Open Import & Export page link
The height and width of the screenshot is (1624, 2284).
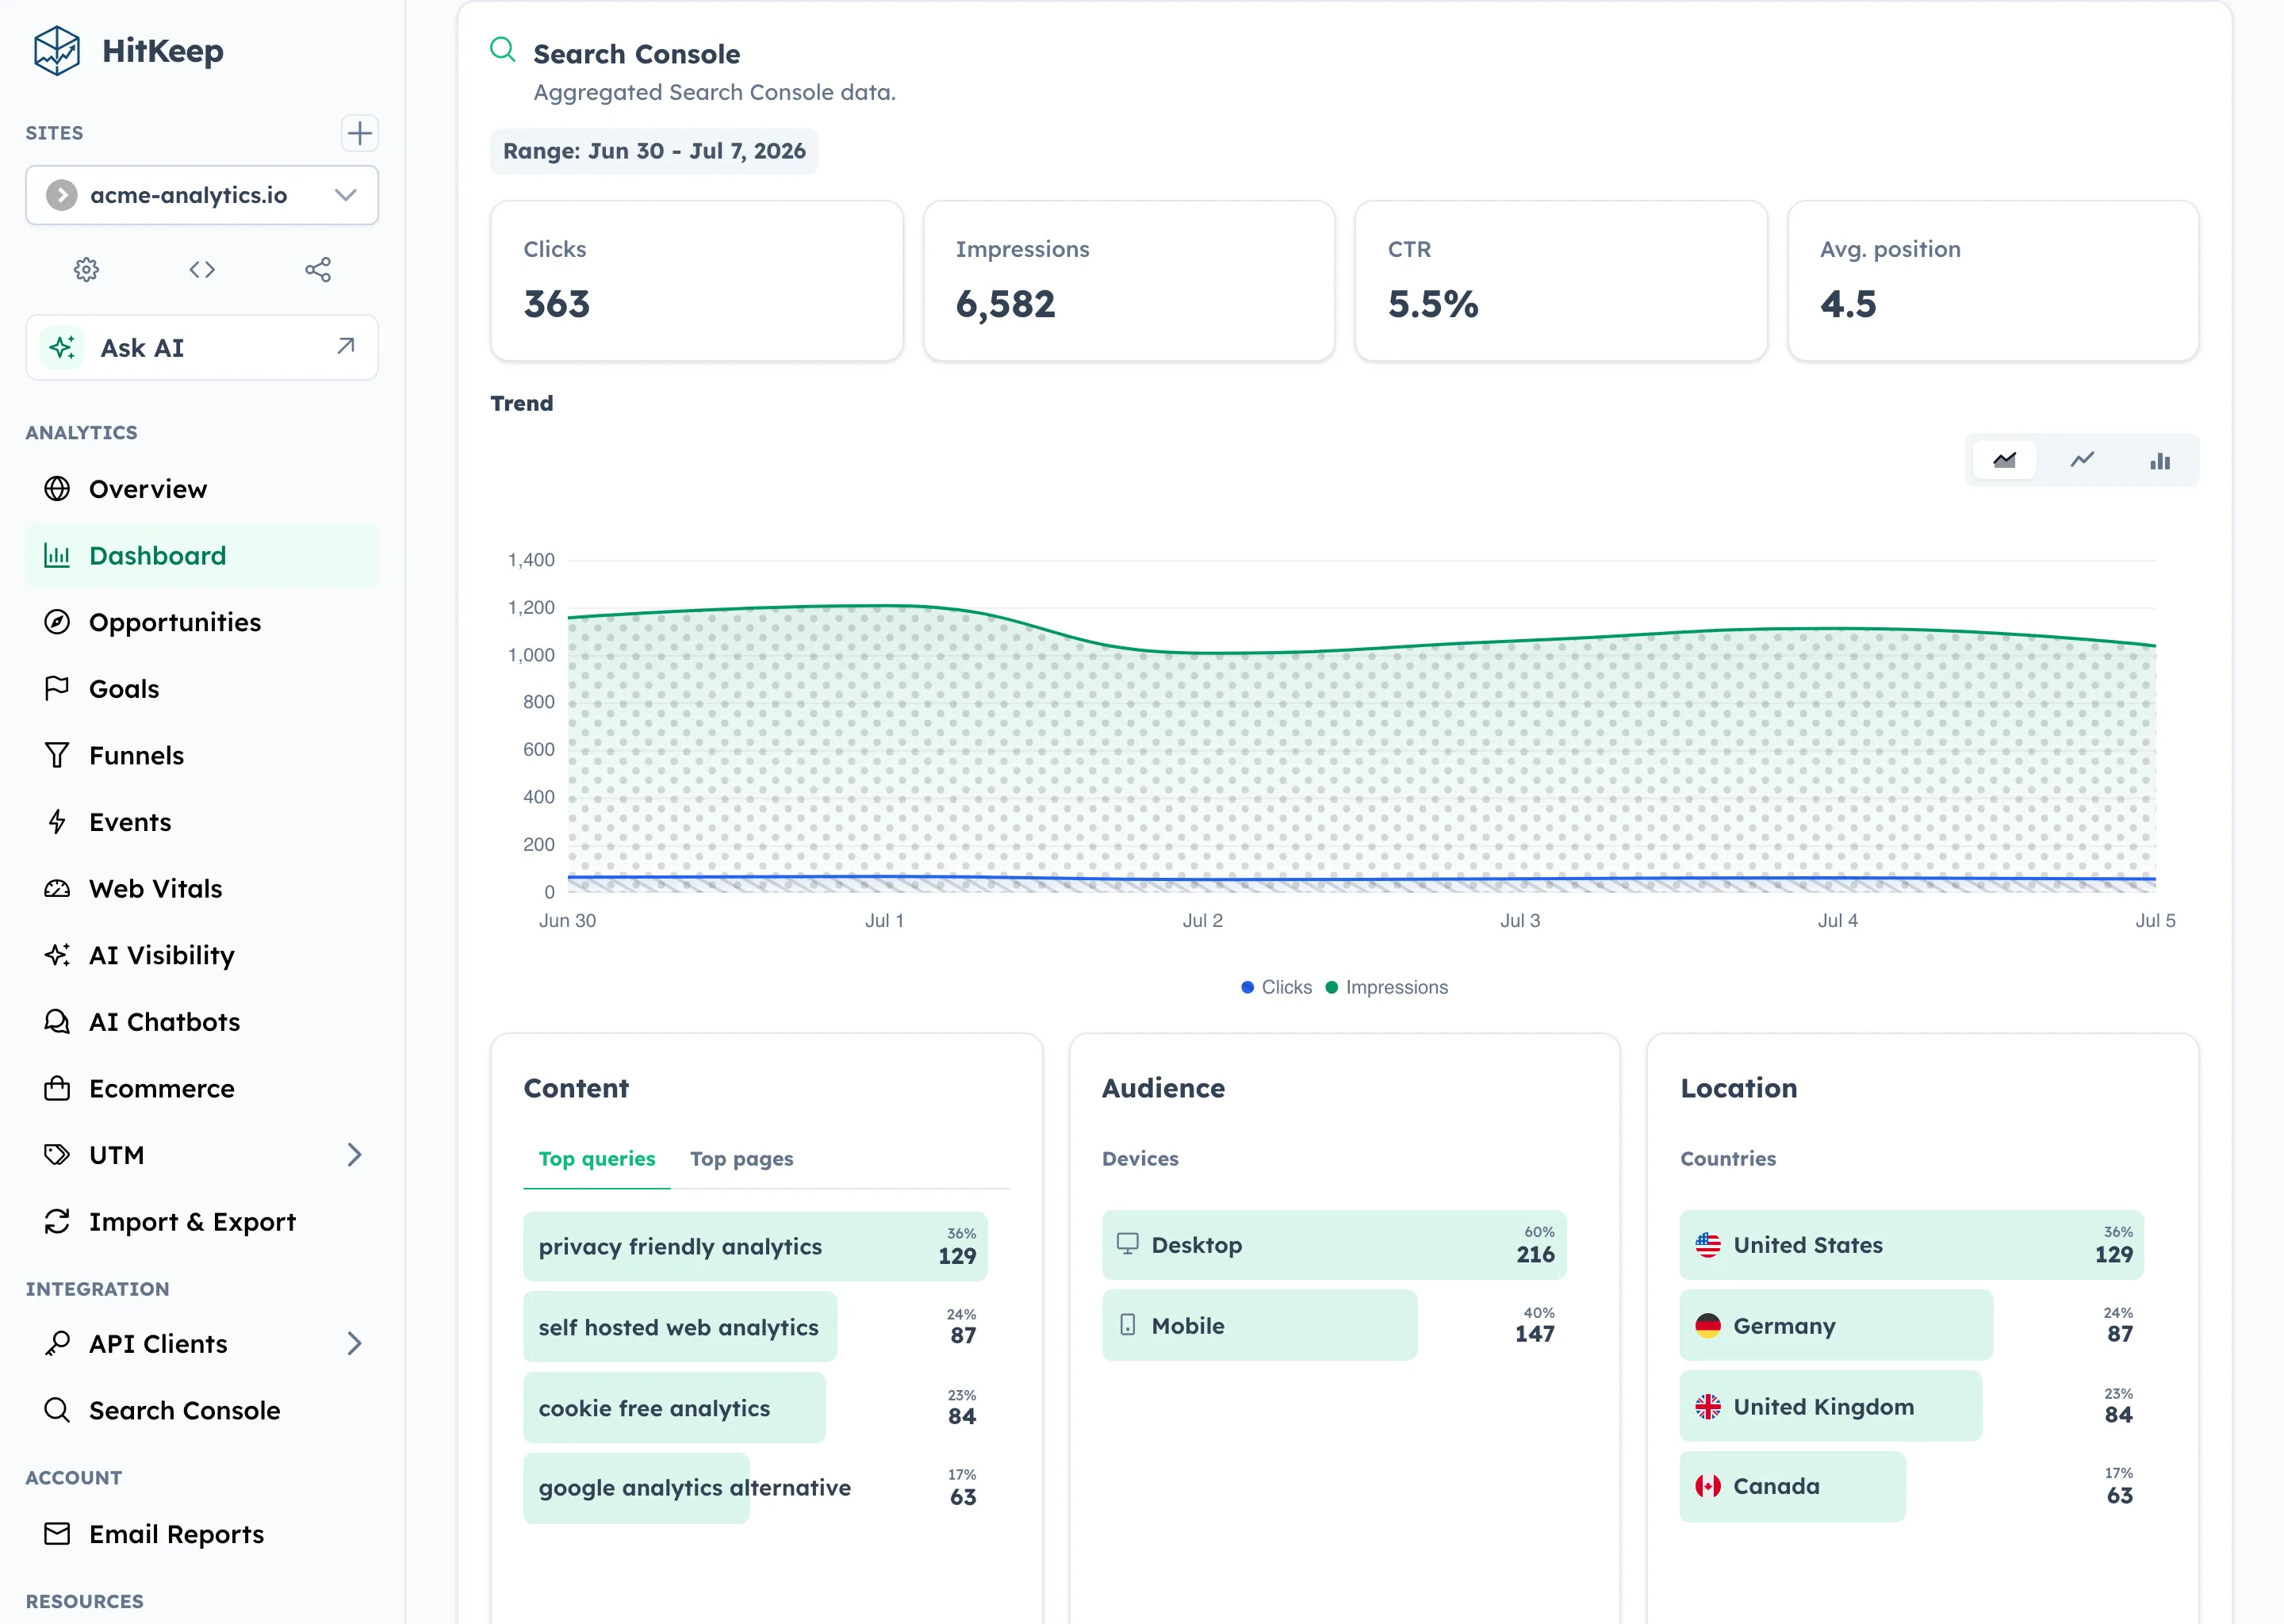click(202, 1221)
